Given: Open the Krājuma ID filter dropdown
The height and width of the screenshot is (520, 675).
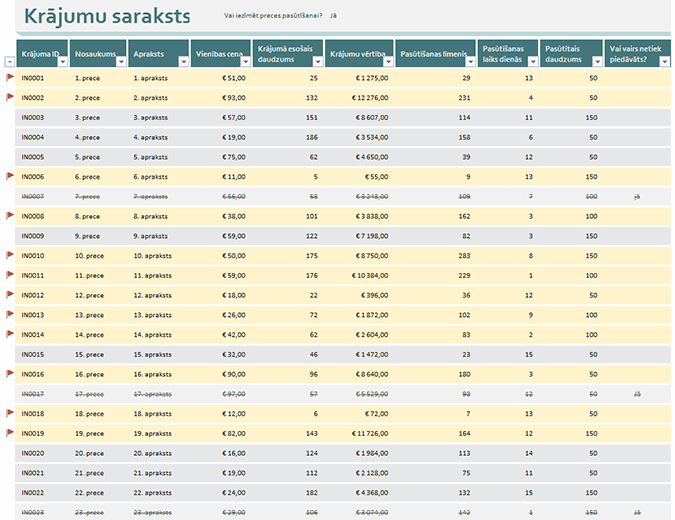Looking at the screenshot, I should coord(63,61).
